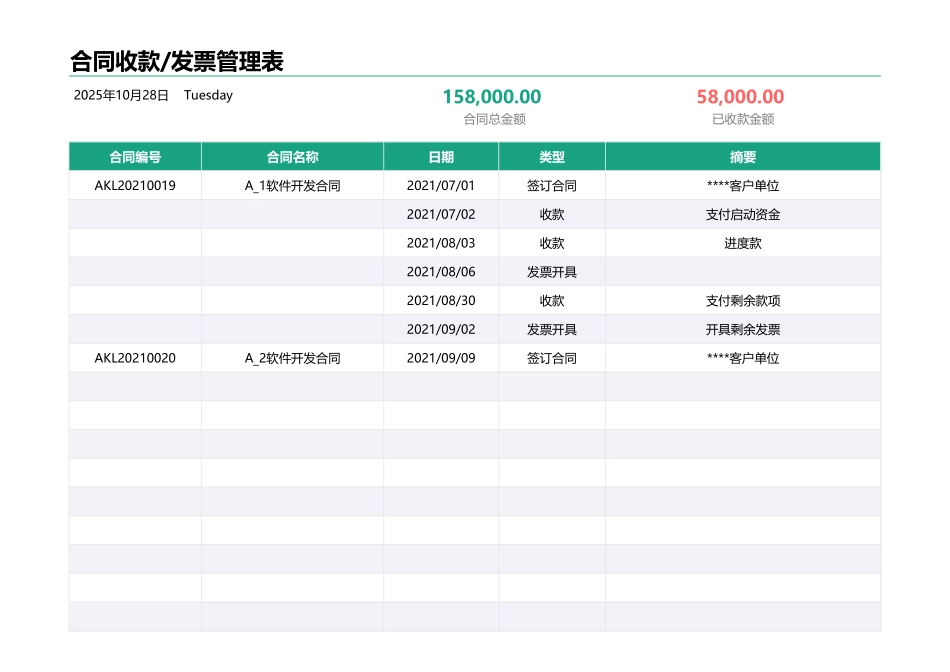Image resolution: width=950 pixels, height=672 pixels.
Task: Select the 摘要 column header
Action: point(742,156)
